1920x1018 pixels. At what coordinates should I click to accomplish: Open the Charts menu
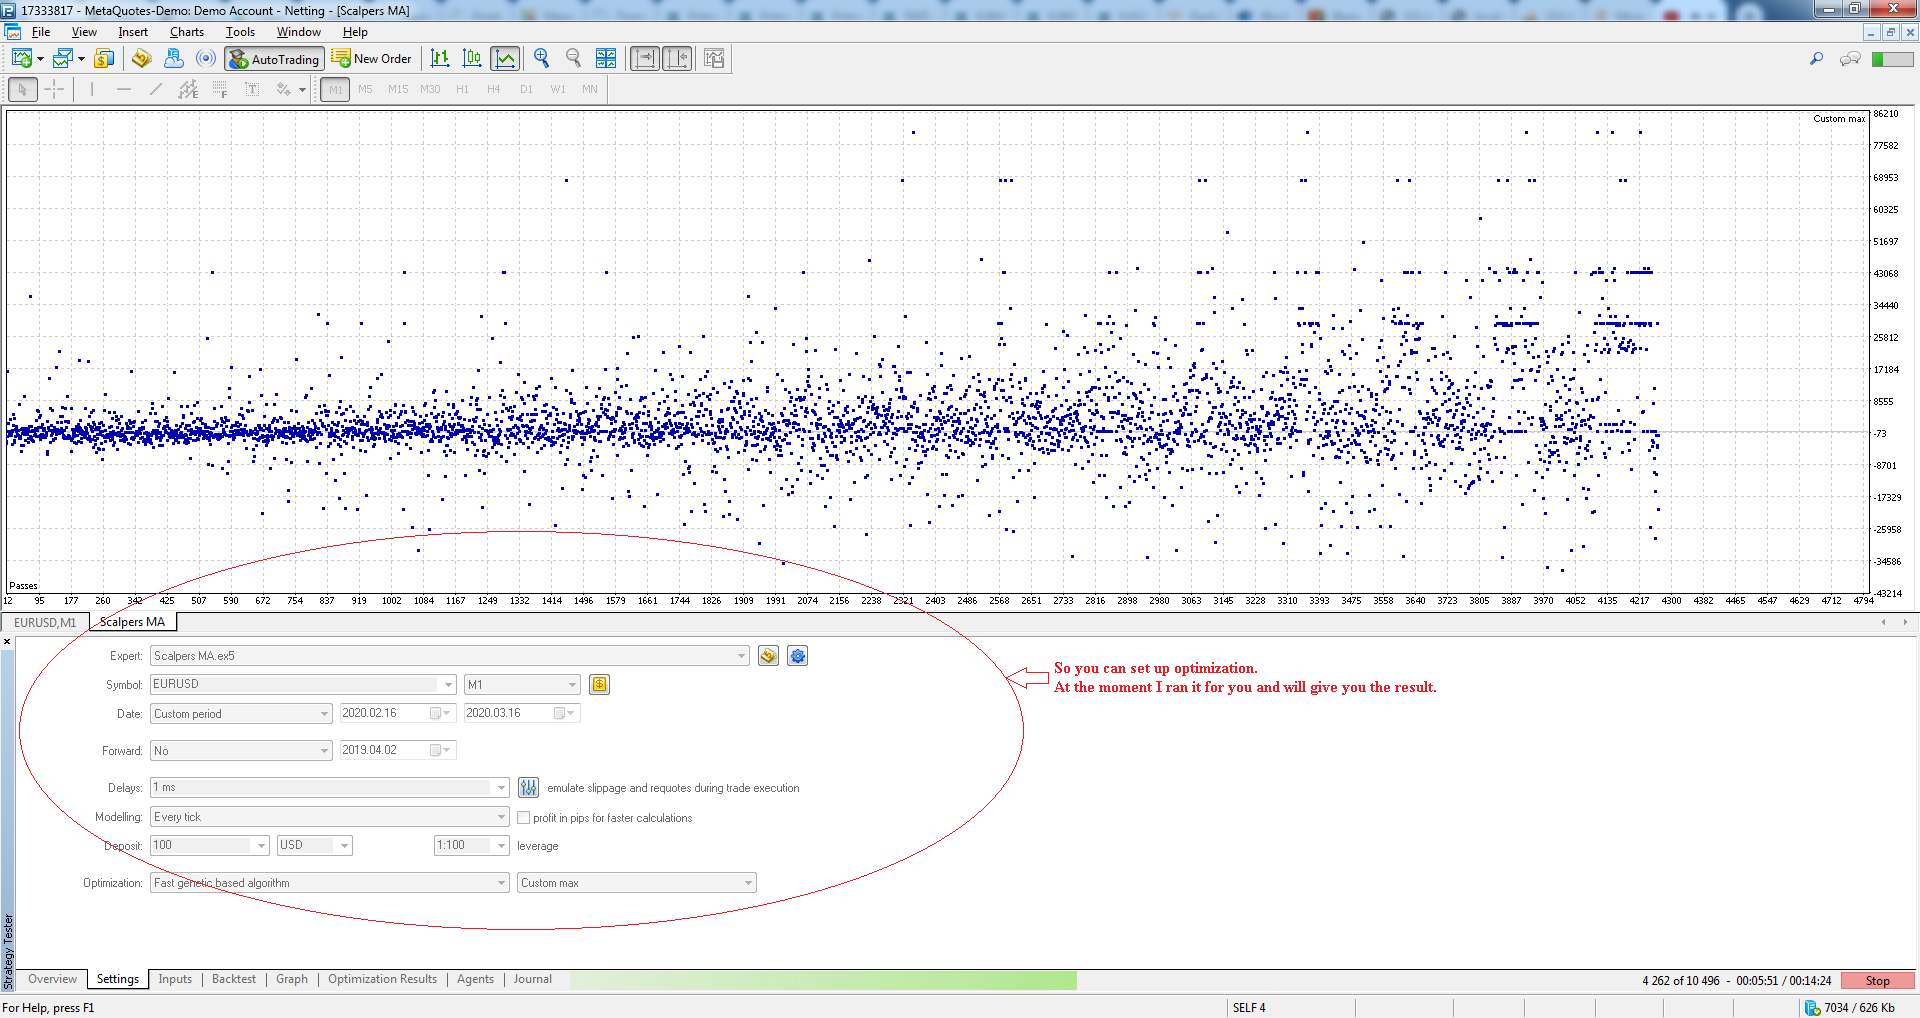pyautogui.click(x=187, y=32)
